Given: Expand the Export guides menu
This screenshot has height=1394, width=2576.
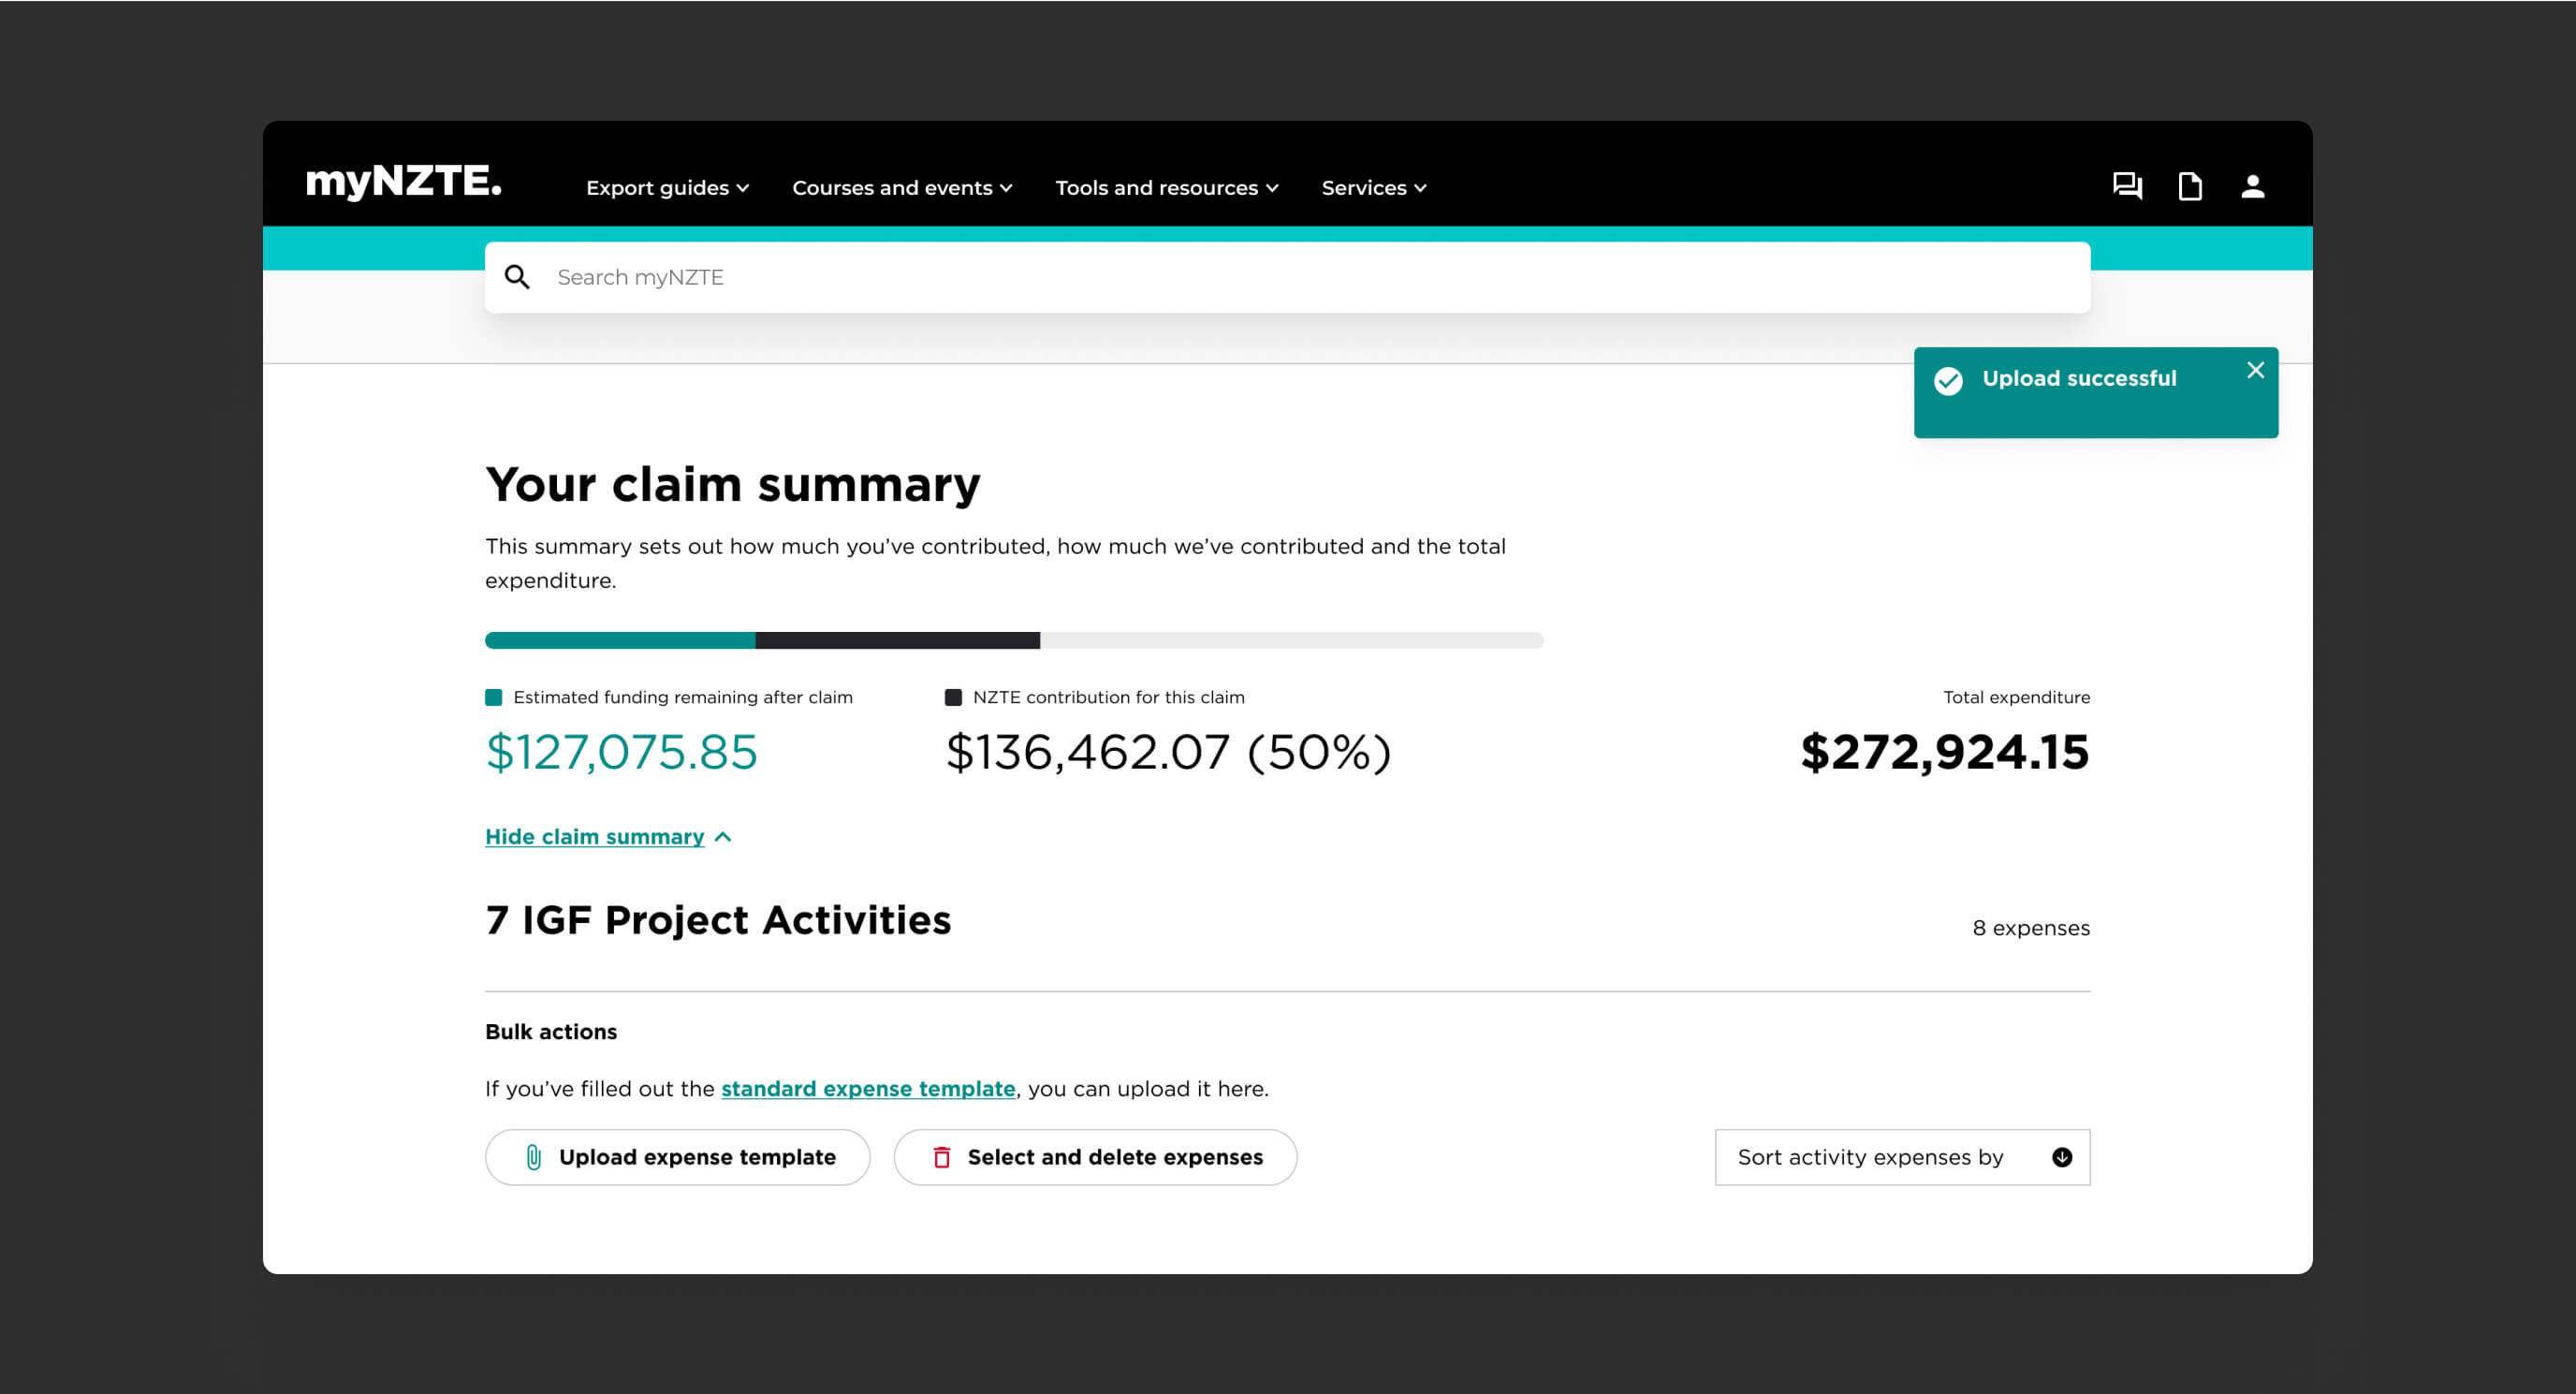Looking at the screenshot, I should coord(667,188).
